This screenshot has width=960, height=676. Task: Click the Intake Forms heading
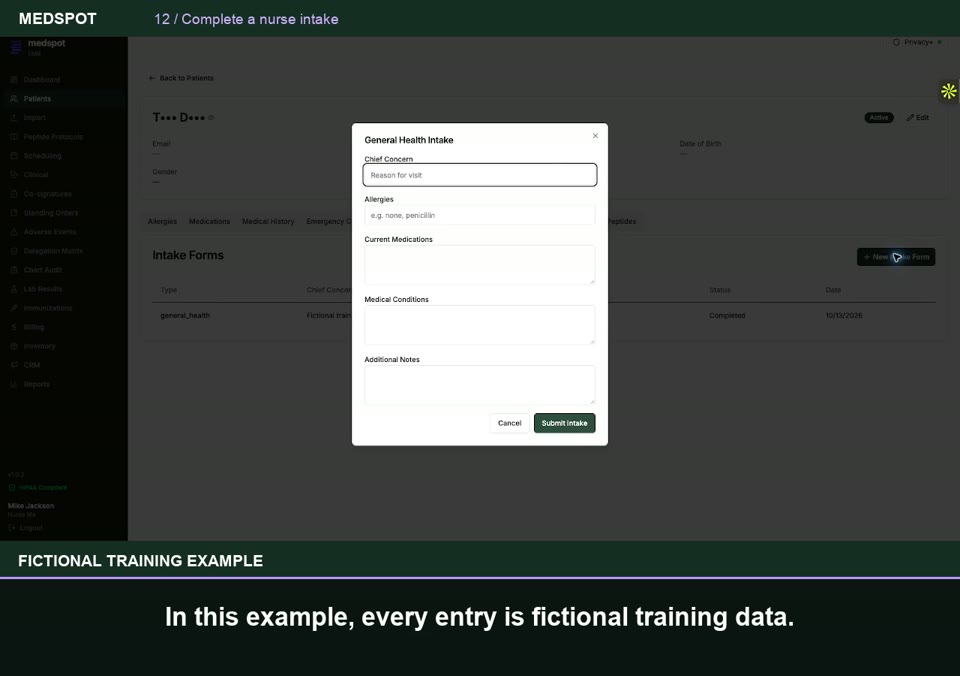(188, 255)
